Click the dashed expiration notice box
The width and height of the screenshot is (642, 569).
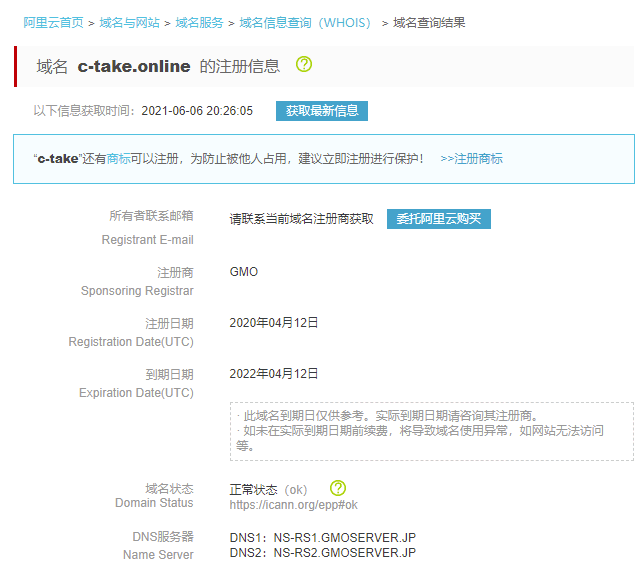coord(431,431)
